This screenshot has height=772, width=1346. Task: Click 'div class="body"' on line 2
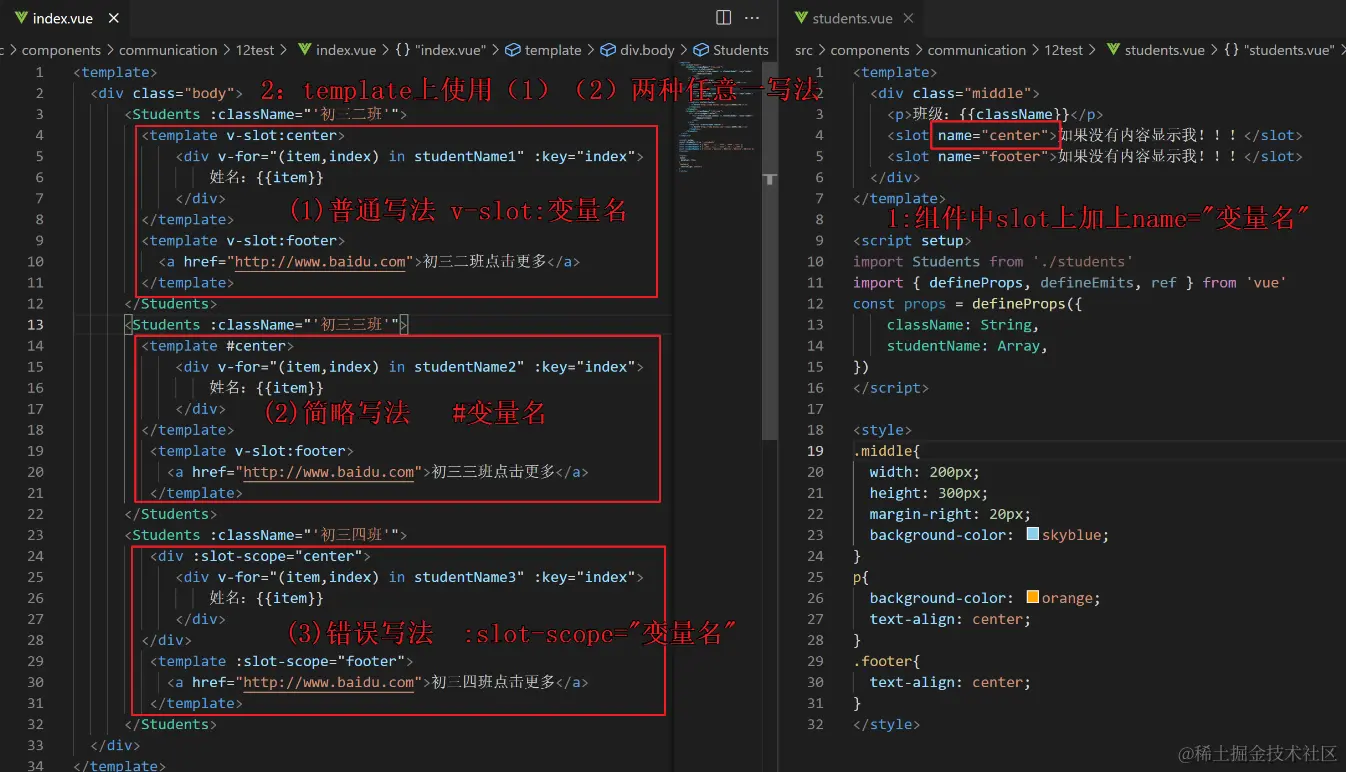tap(167, 93)
